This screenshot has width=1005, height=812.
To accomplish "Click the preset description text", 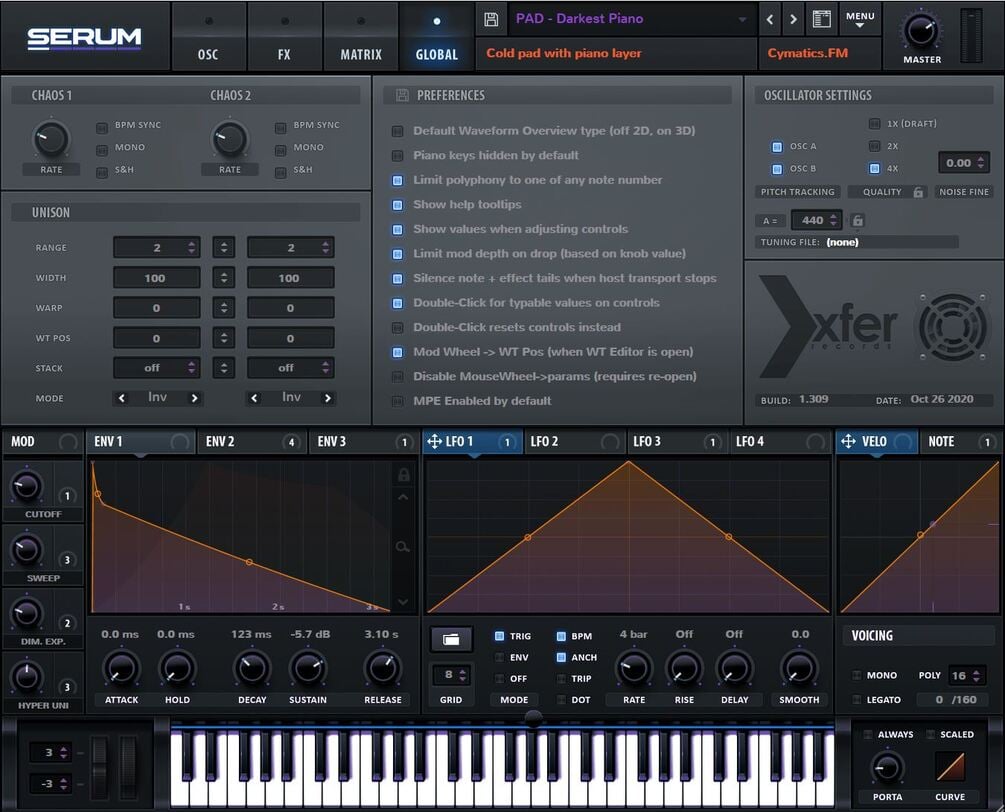I will (564, 53).
